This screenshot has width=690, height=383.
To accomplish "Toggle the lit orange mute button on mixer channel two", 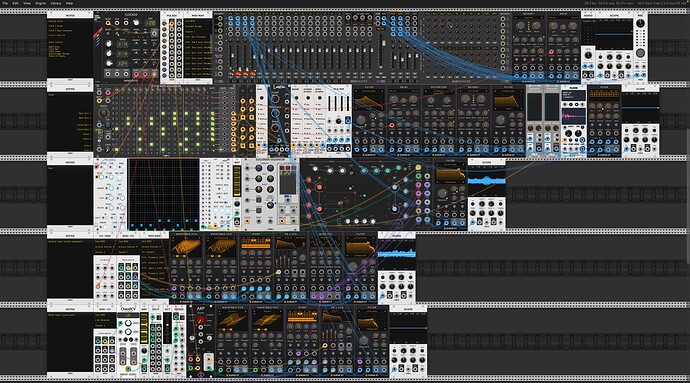I will (x=238, y=74).
